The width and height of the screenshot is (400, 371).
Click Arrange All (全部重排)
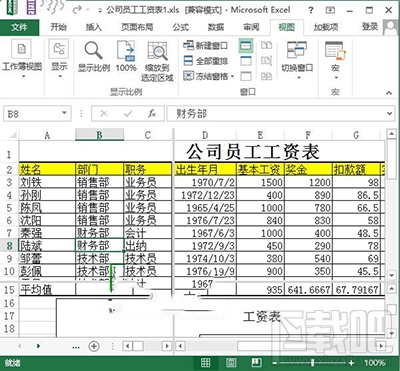pyautogui.click(x=205, y=61)
